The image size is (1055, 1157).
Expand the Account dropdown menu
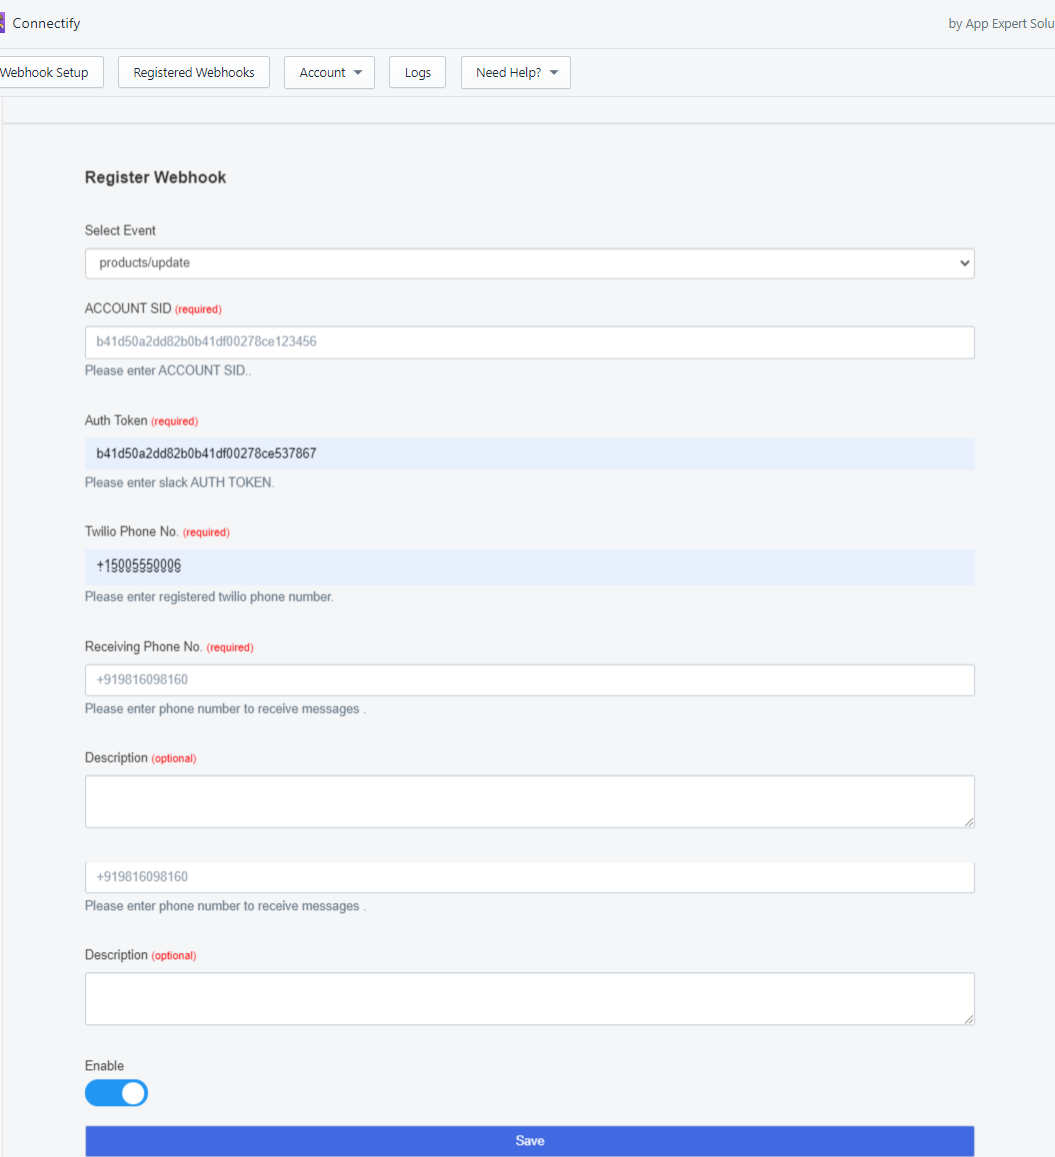(329, 72)
